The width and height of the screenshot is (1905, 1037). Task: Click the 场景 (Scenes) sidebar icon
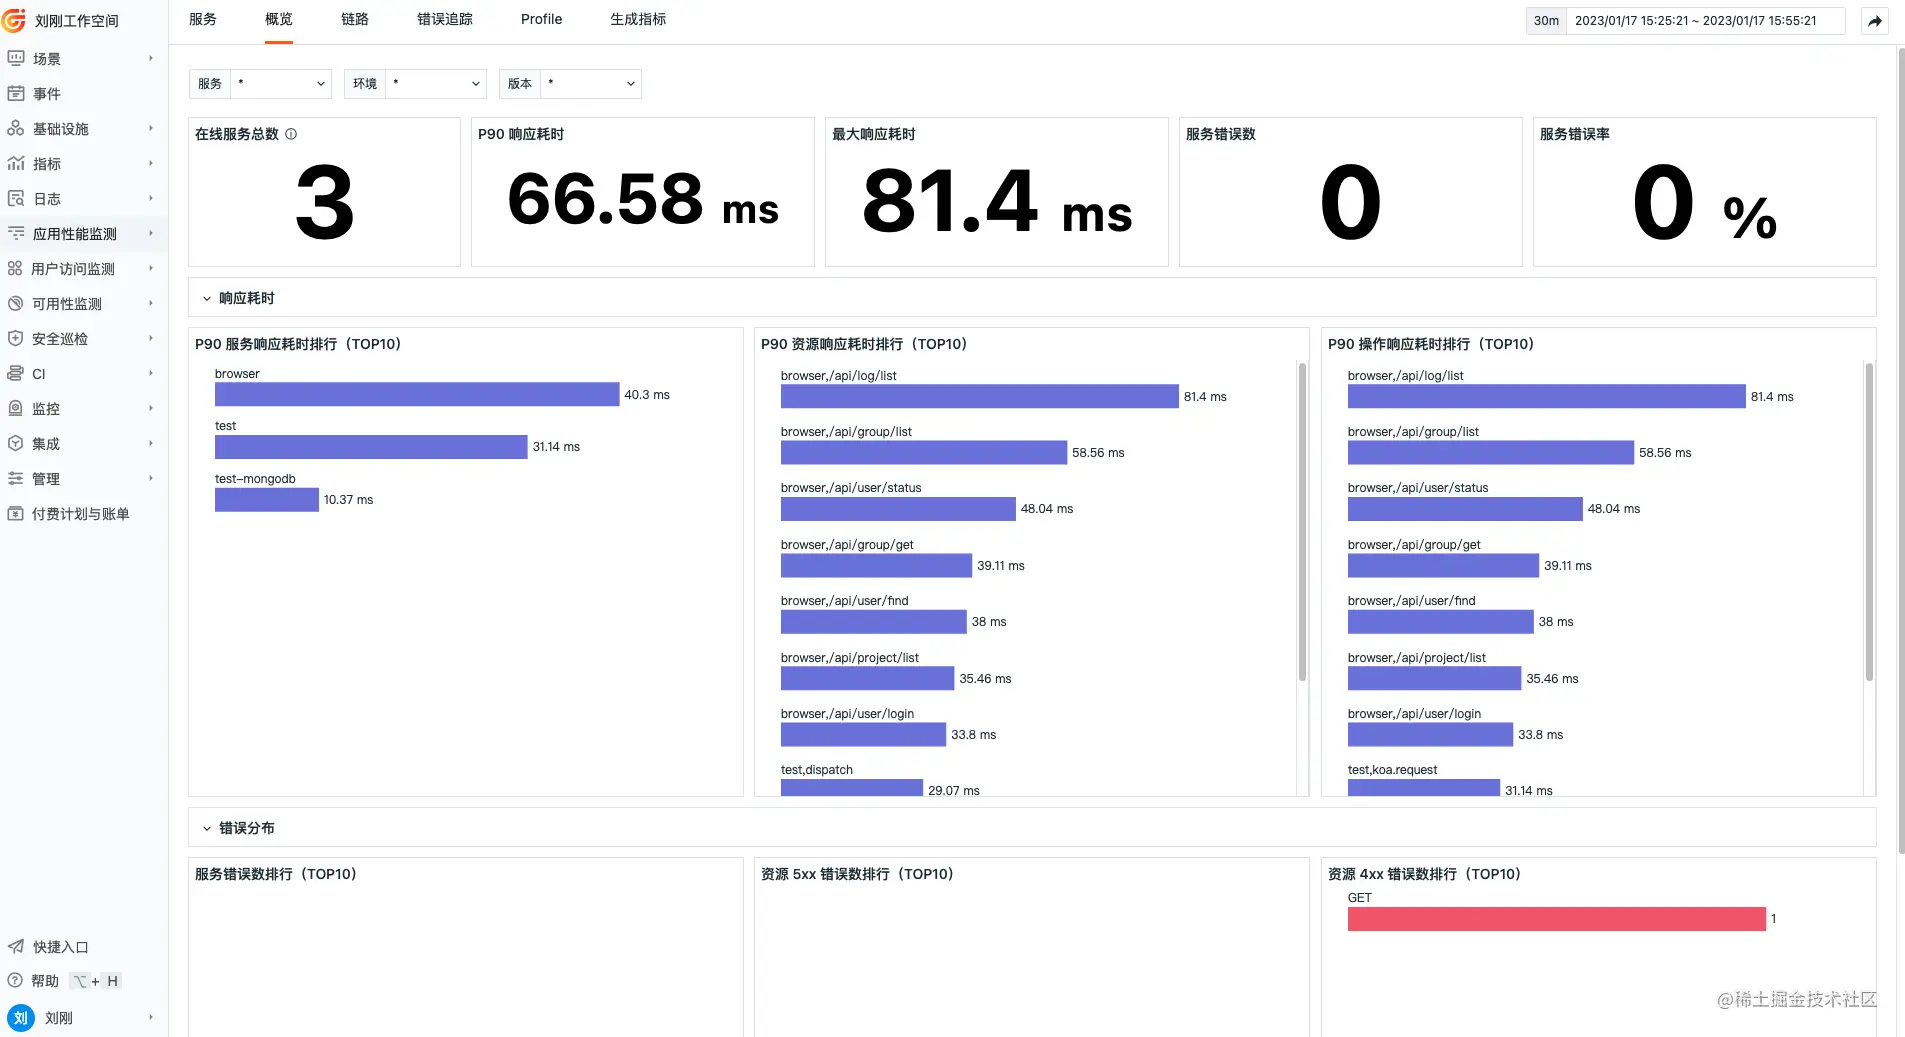point(16,59)
